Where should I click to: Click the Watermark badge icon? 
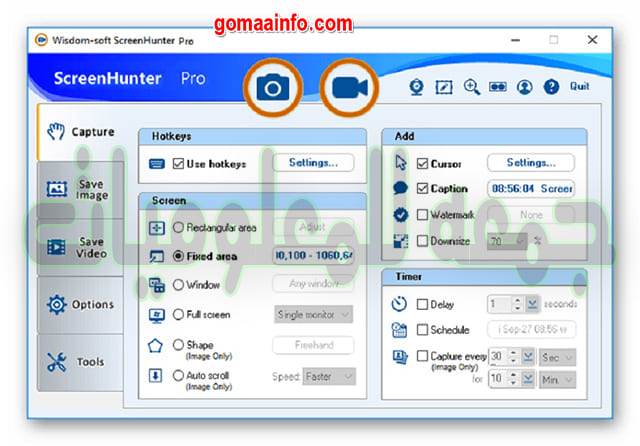tap(400, 215)
